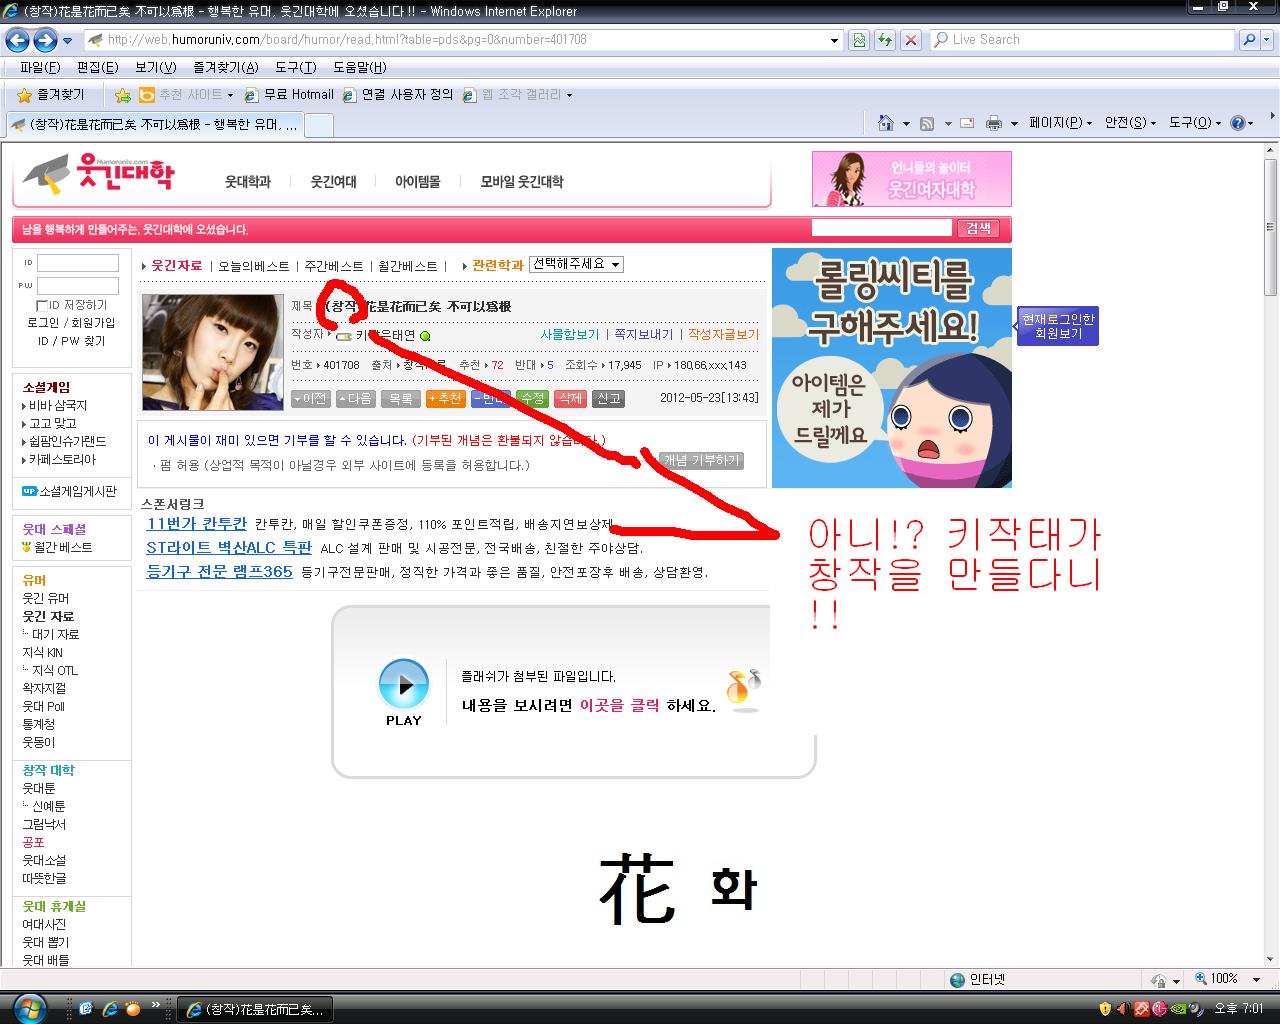Viewport: 1280px width, 1024px height.
Task: Open the address bar URL history dropdown
Action: coord(835,40)
